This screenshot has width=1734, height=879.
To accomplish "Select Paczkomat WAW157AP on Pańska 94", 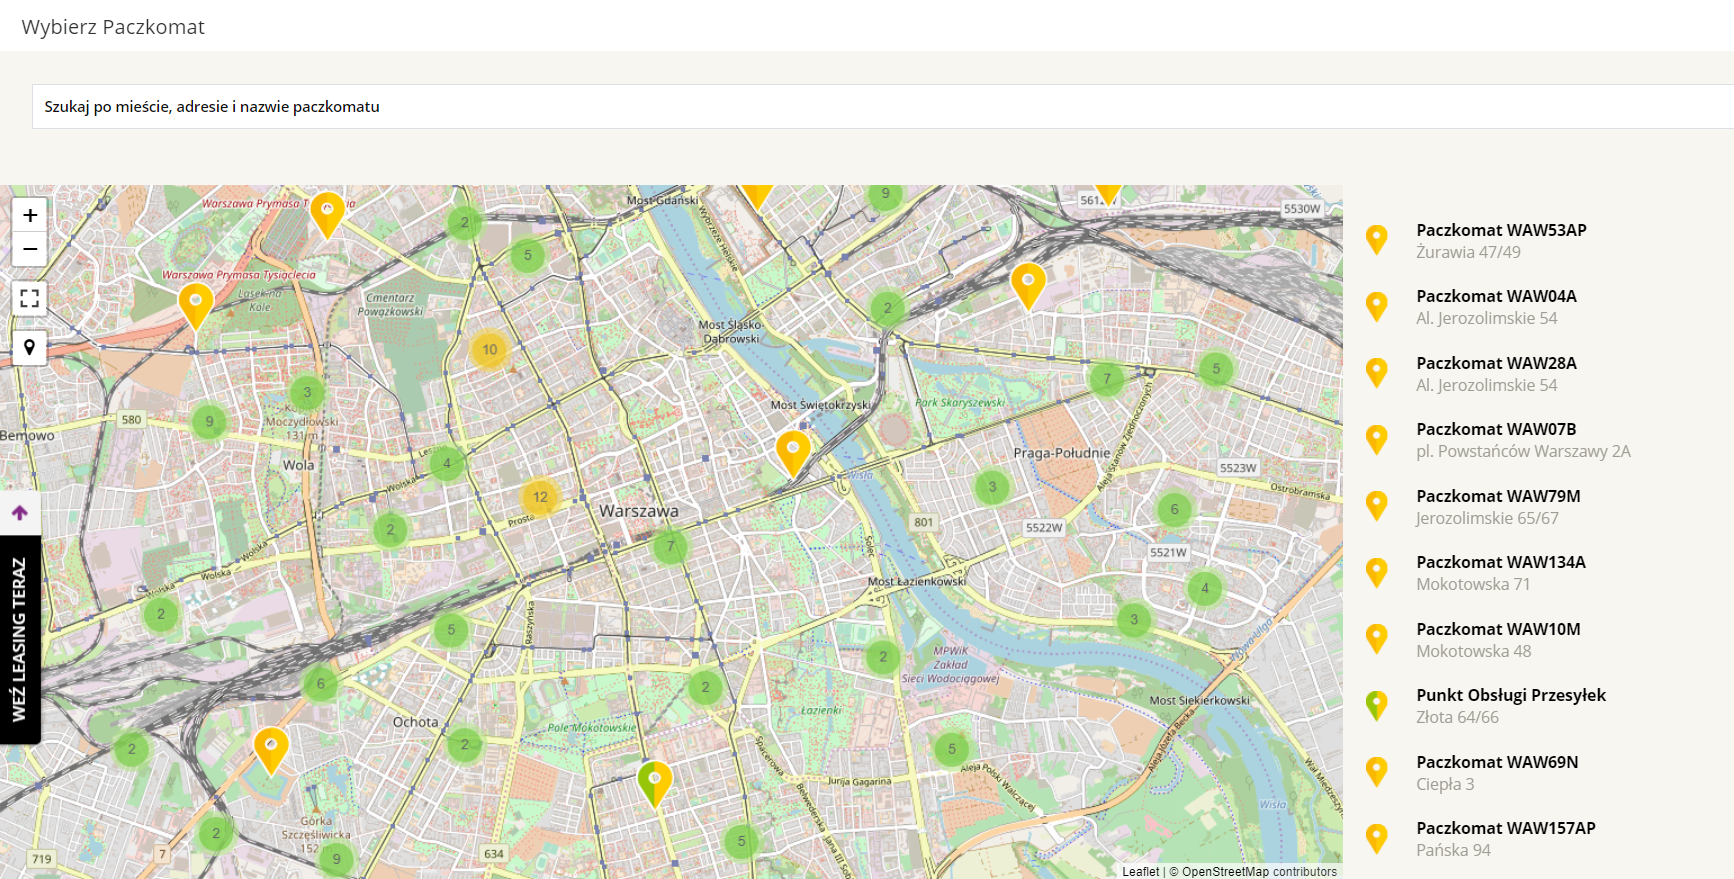I will [1505, 829].
